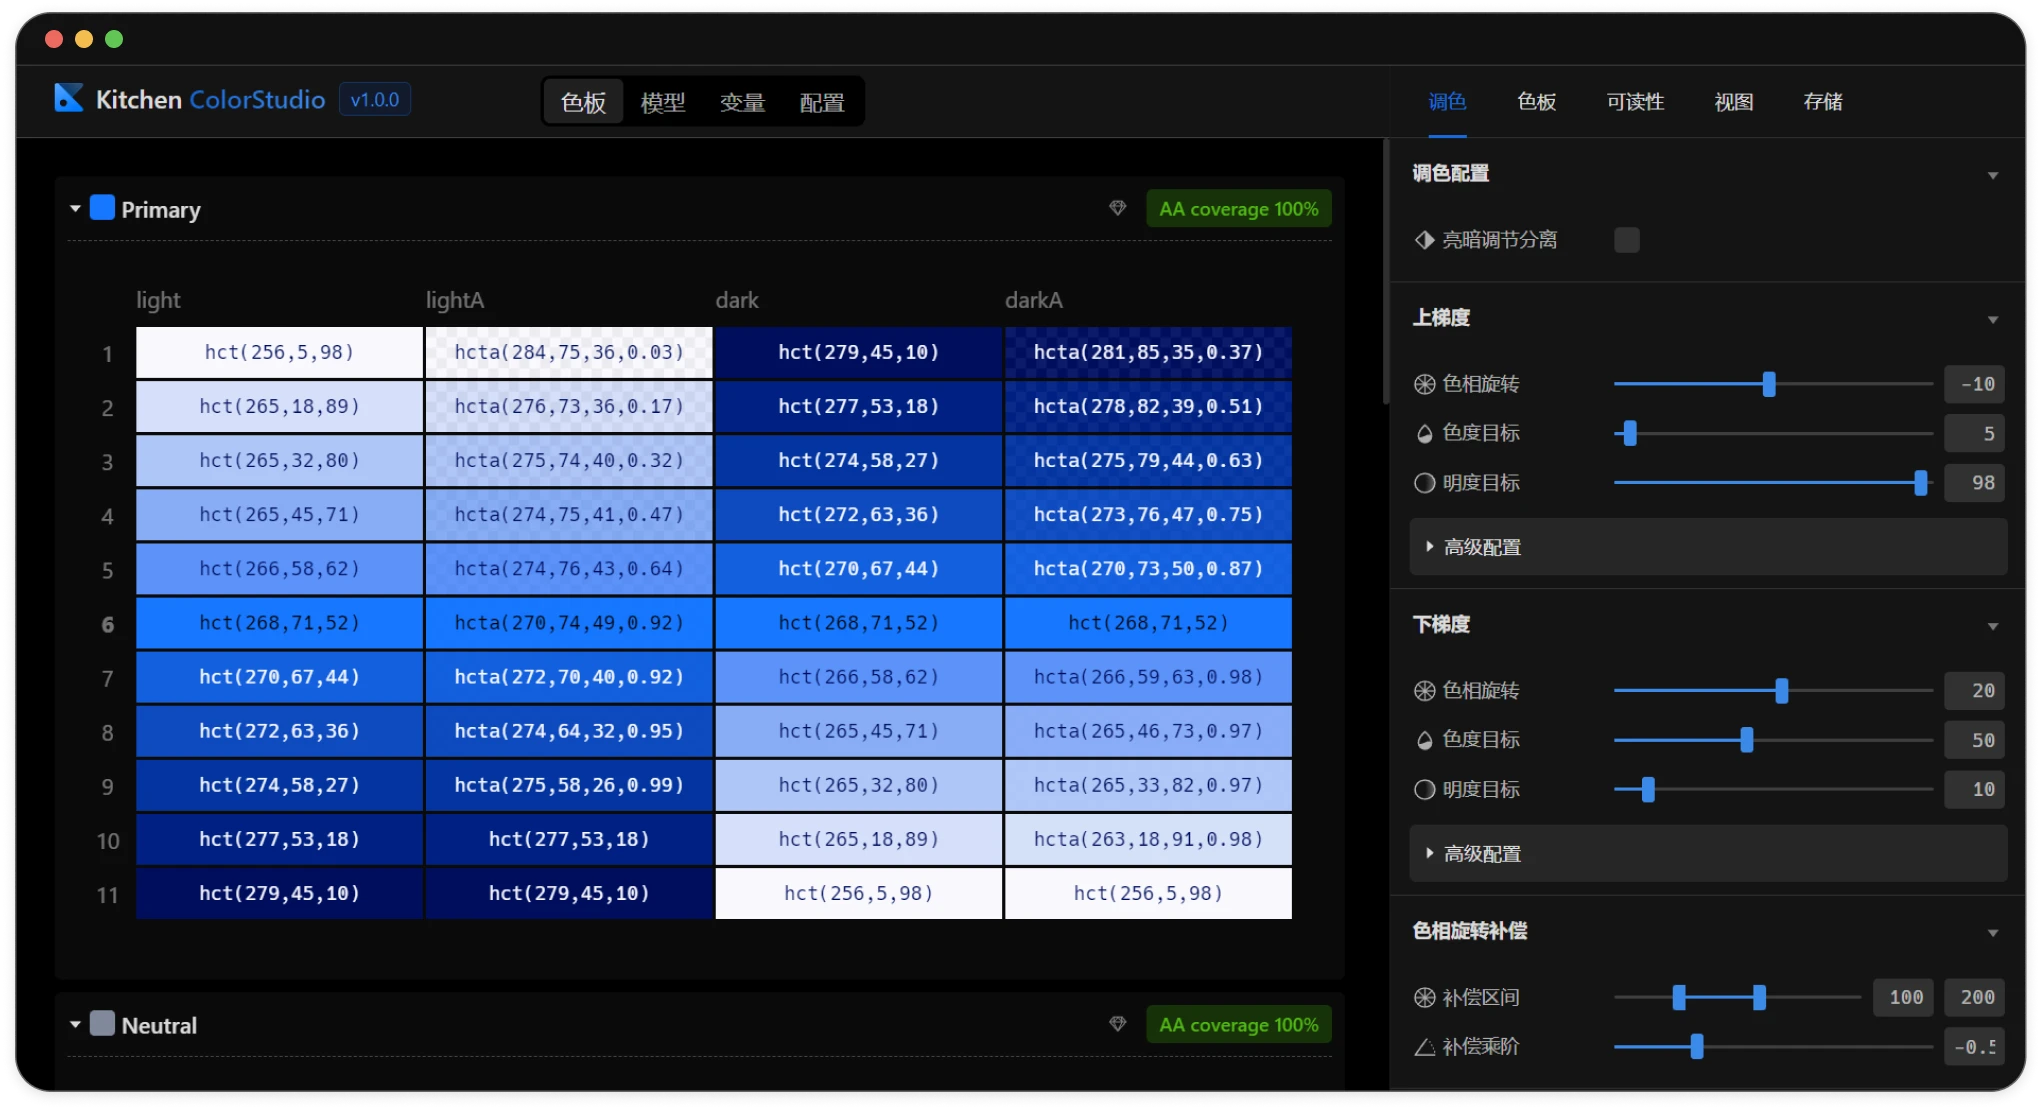Viewport: 2042px width, 1111px height.
Task: Expand 高级配置 under 上梯度
Action: [x=1482, y=547]
